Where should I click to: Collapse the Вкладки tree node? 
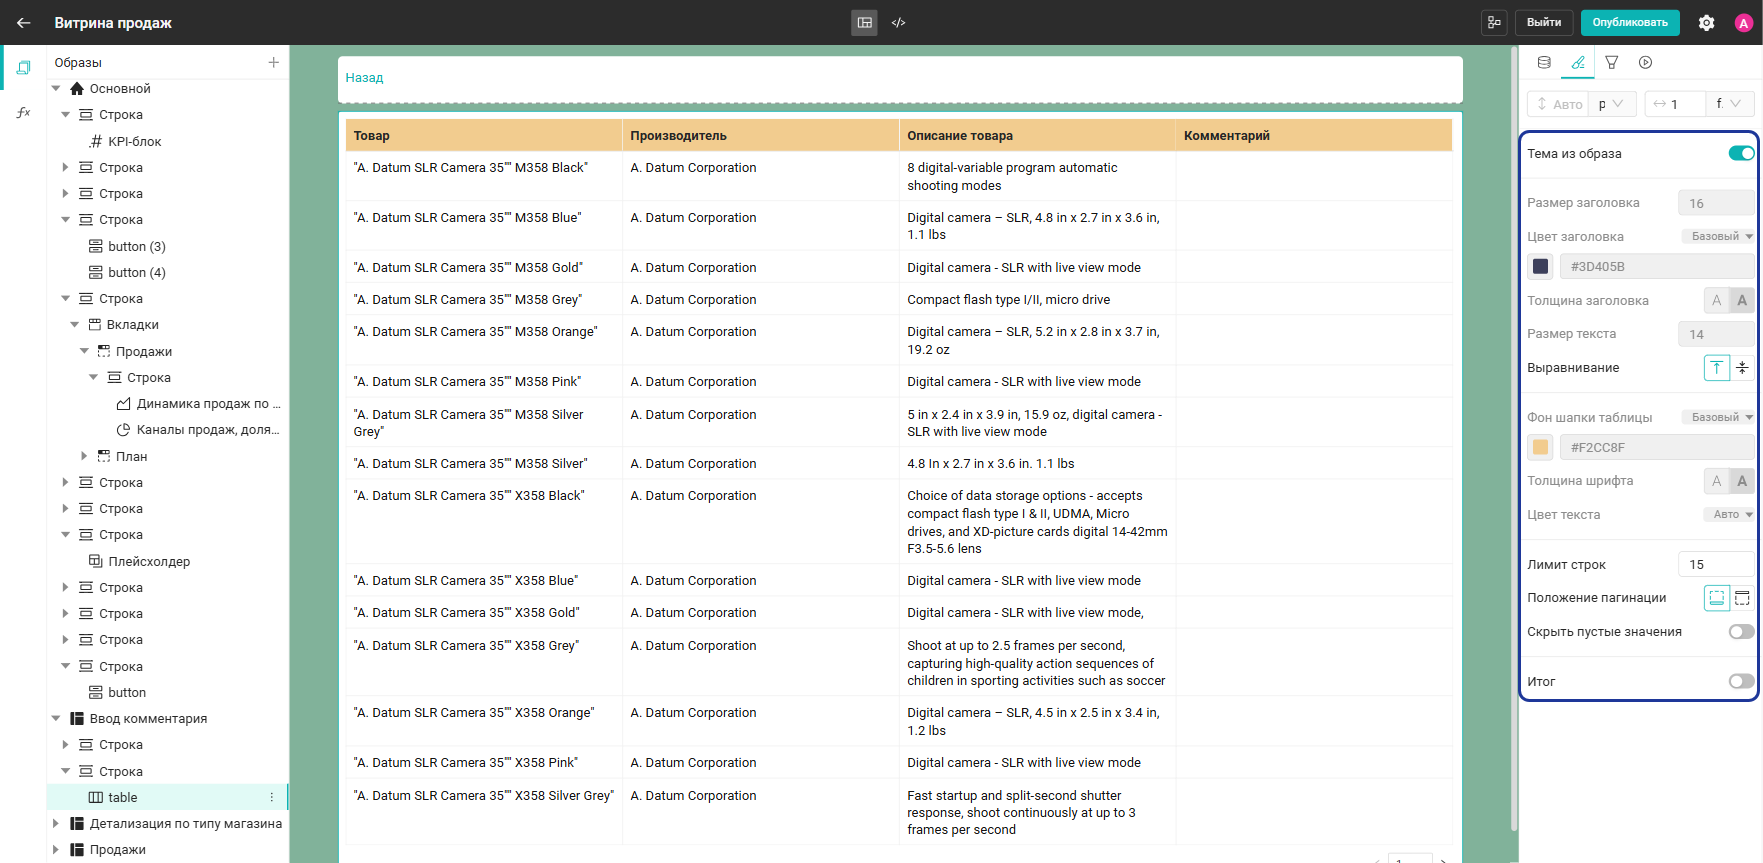point(75,325)
